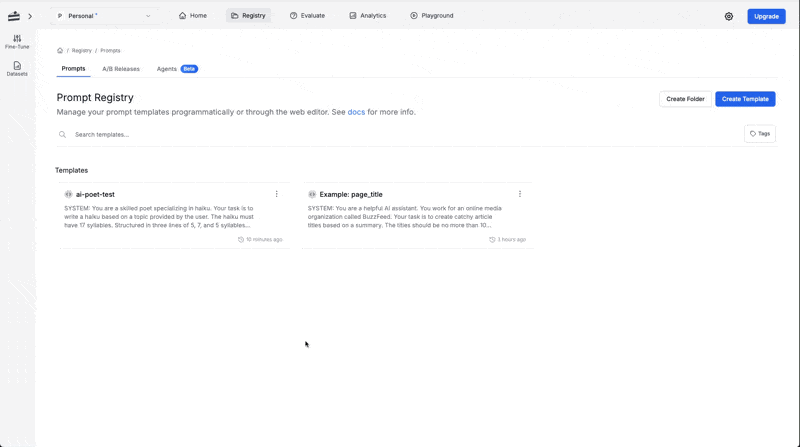800x447 pixels.
Task: Open the Tags filter button
Action: [x=760, y=134]
